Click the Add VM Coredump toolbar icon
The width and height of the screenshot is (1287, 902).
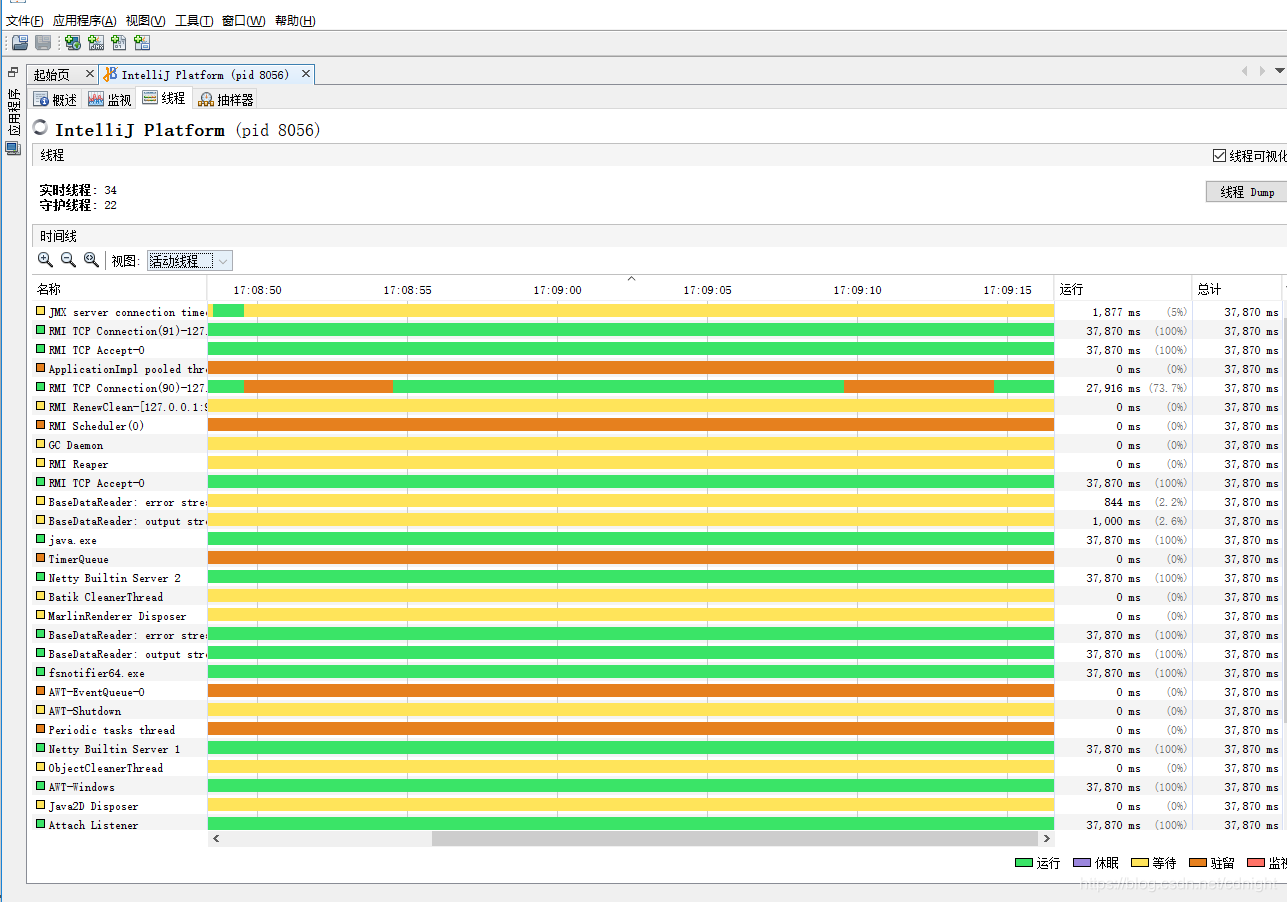(119, 42)
